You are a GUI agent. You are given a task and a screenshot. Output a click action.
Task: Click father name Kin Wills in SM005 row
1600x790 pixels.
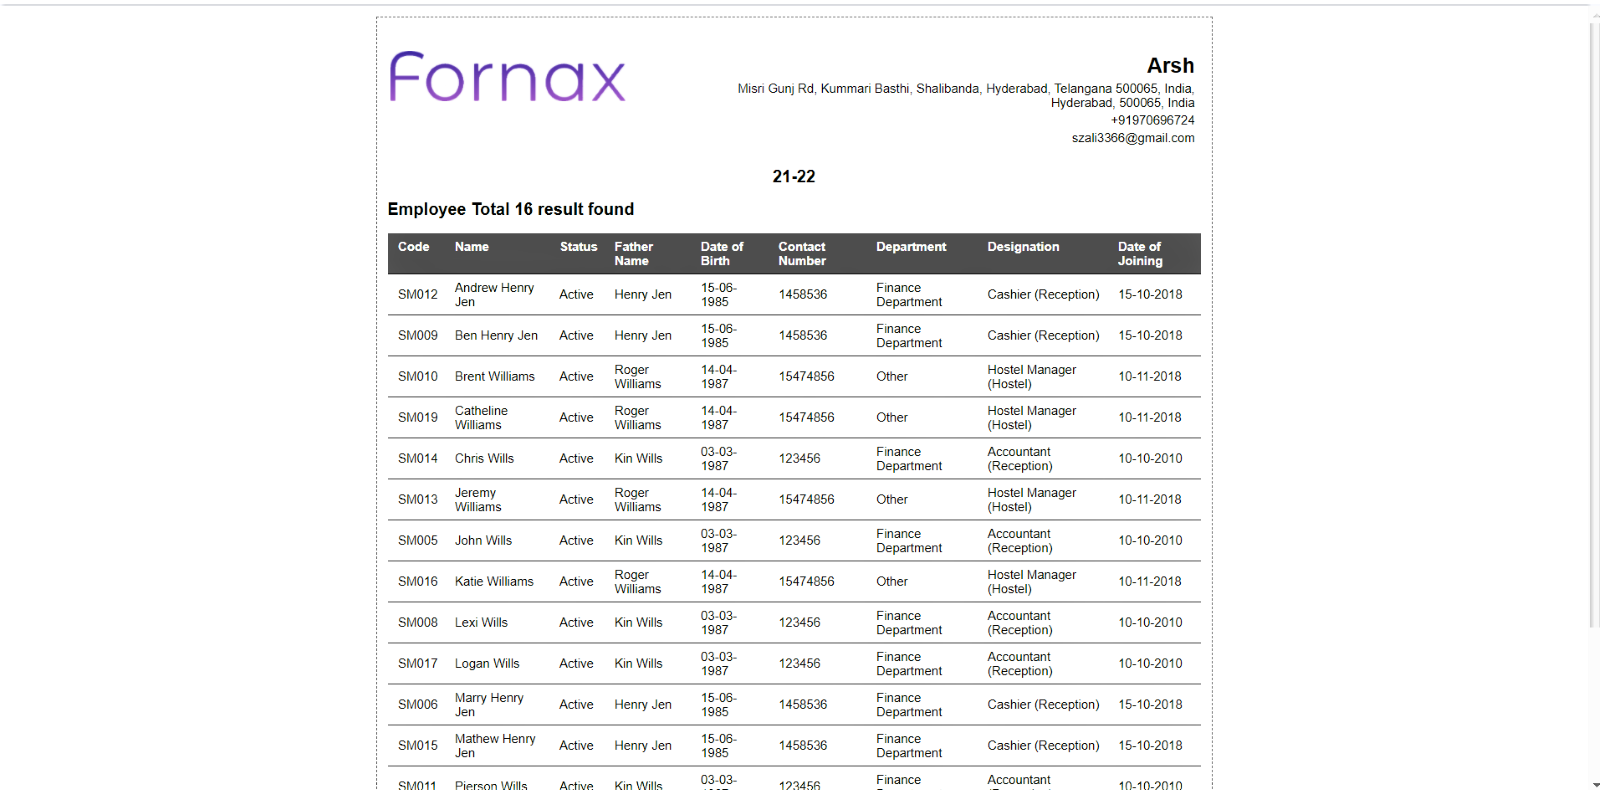[638, 541]
